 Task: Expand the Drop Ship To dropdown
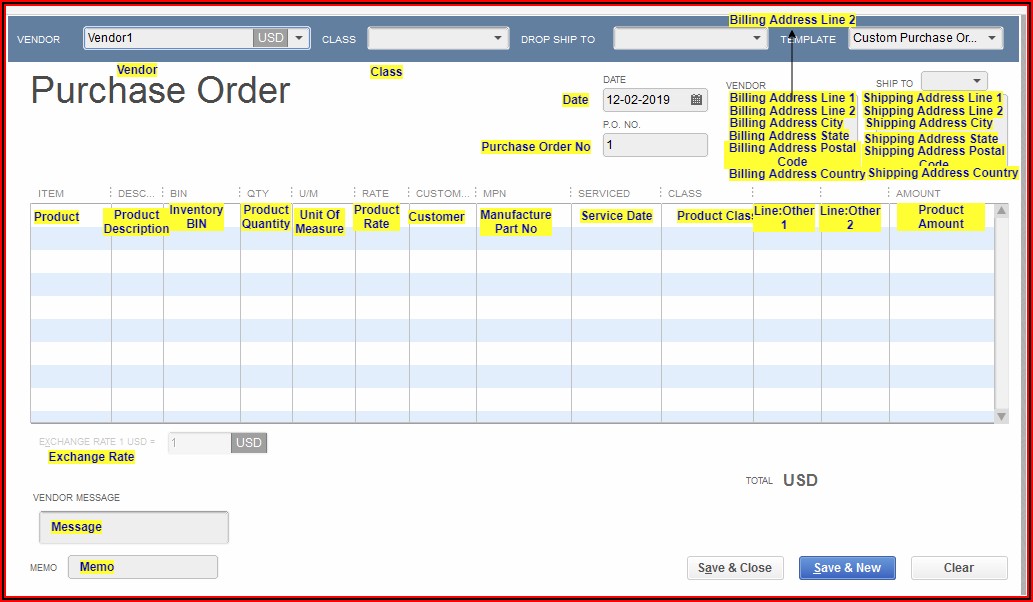[758, 38]
